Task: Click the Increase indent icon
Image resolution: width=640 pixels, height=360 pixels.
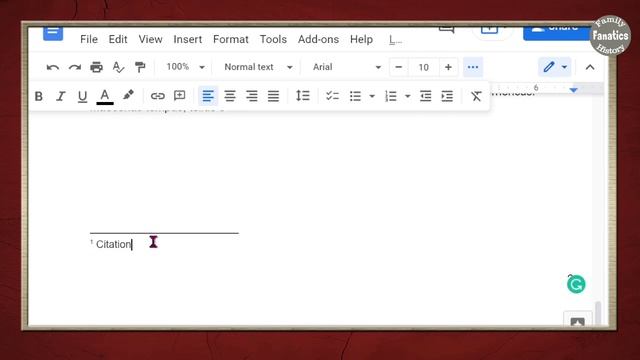Action: point(447,96)
